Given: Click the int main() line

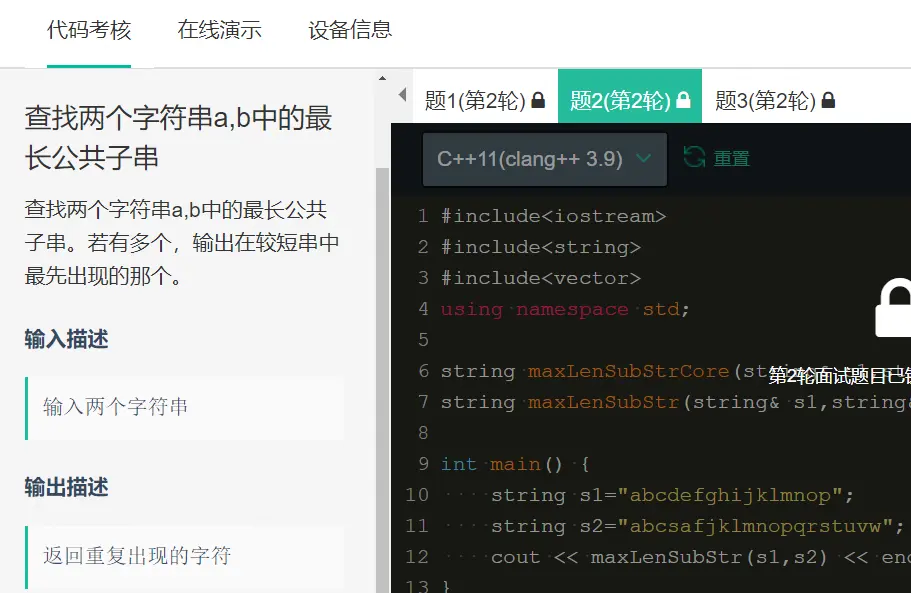Looking at the screenshot, I should (x=515, y=464).
